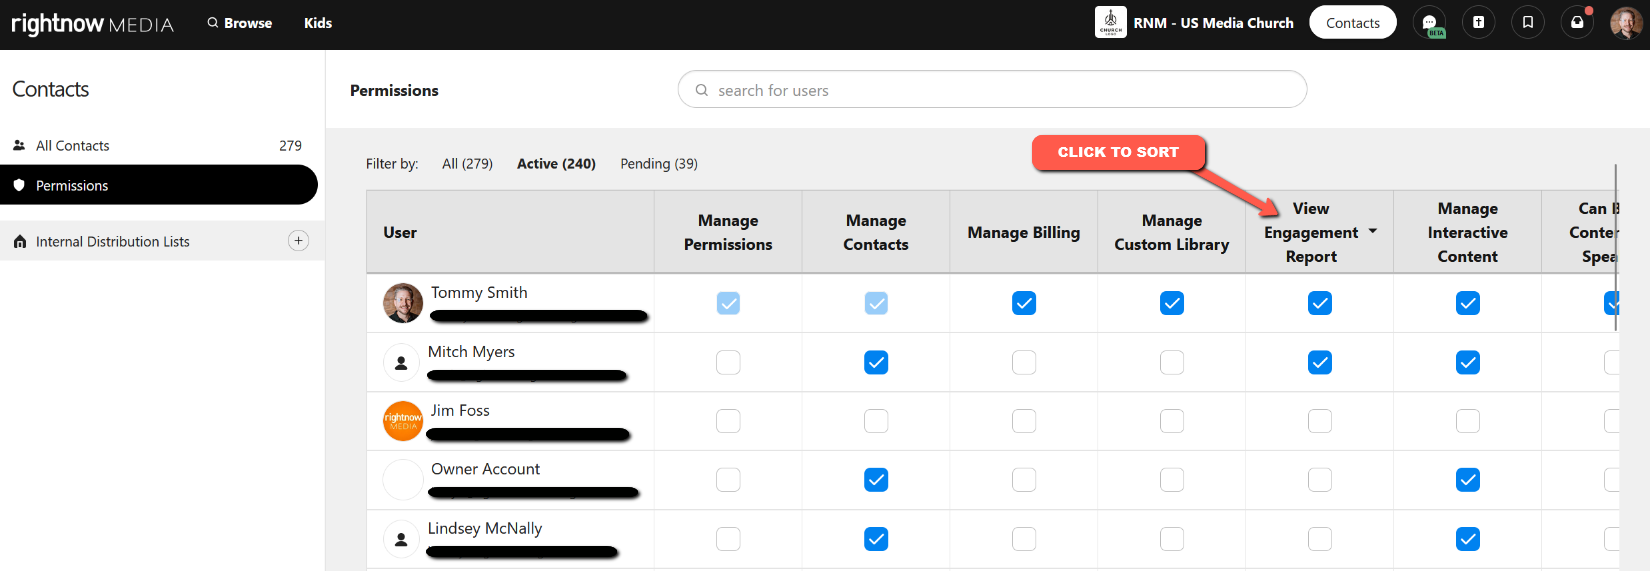Click the Browse search magnifier icon
This screenshot has width=1650, height=571.
pos(213,22)
